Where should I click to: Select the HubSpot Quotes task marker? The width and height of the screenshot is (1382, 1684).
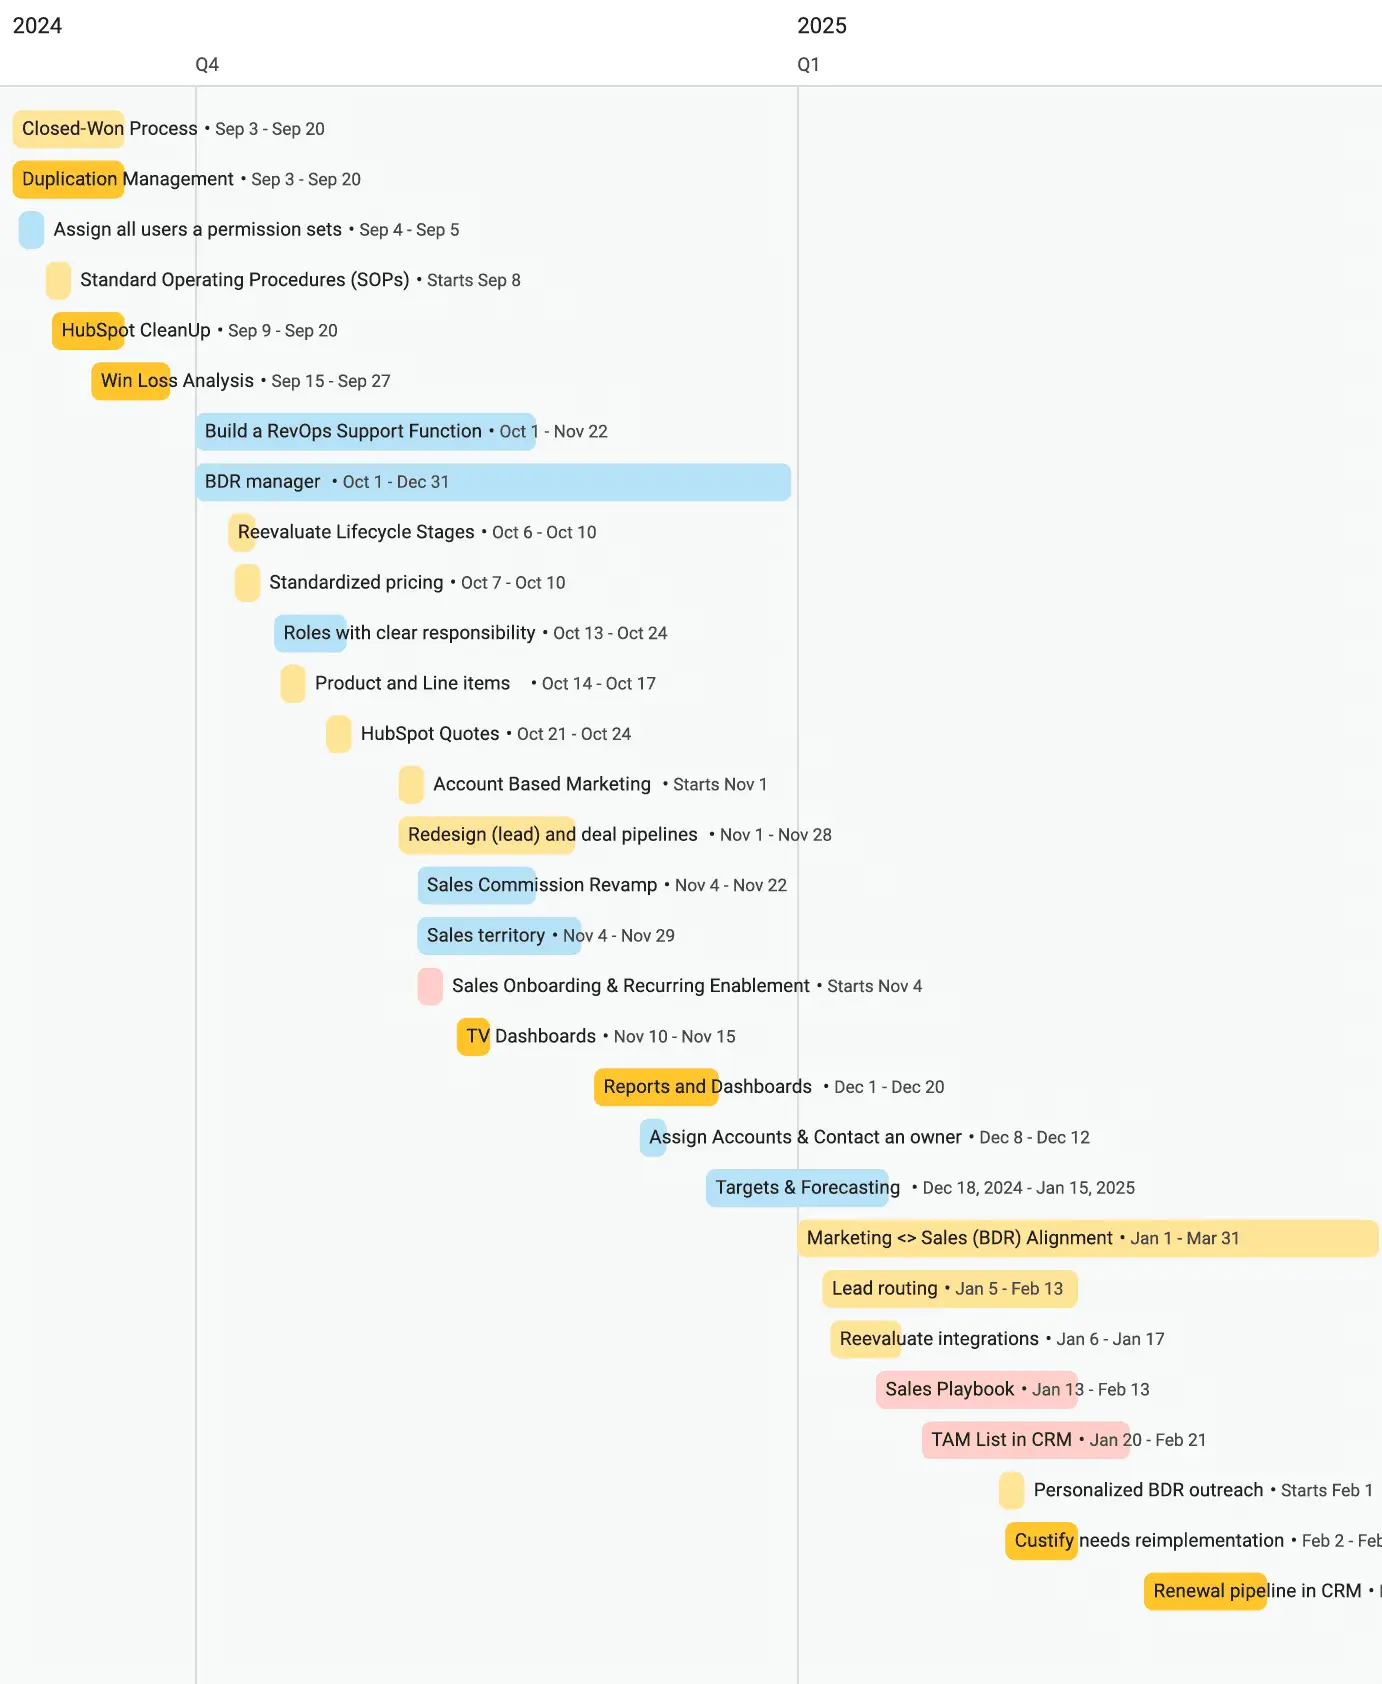(339, 734)
